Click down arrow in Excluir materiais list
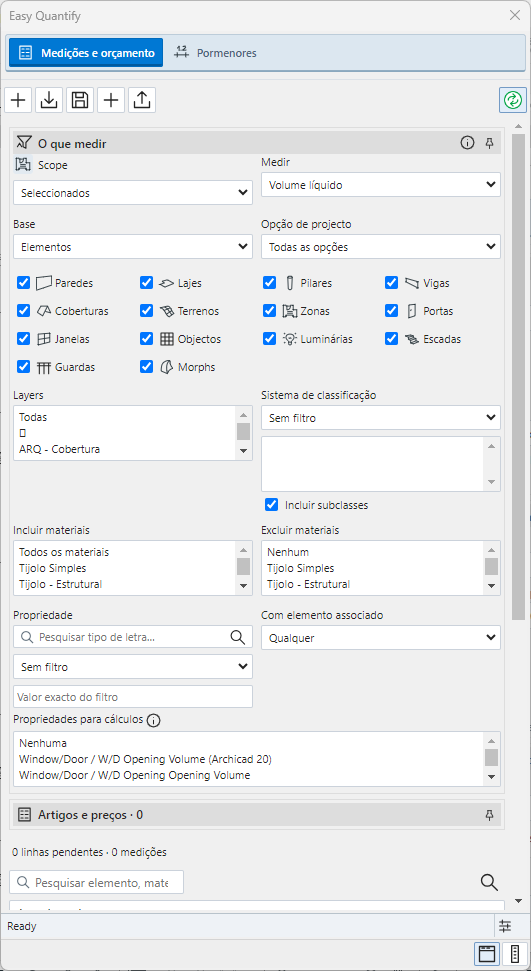Image resolution: width=531 pixels, height=971 pixels. pyautogui.click(x=491, y=586)
